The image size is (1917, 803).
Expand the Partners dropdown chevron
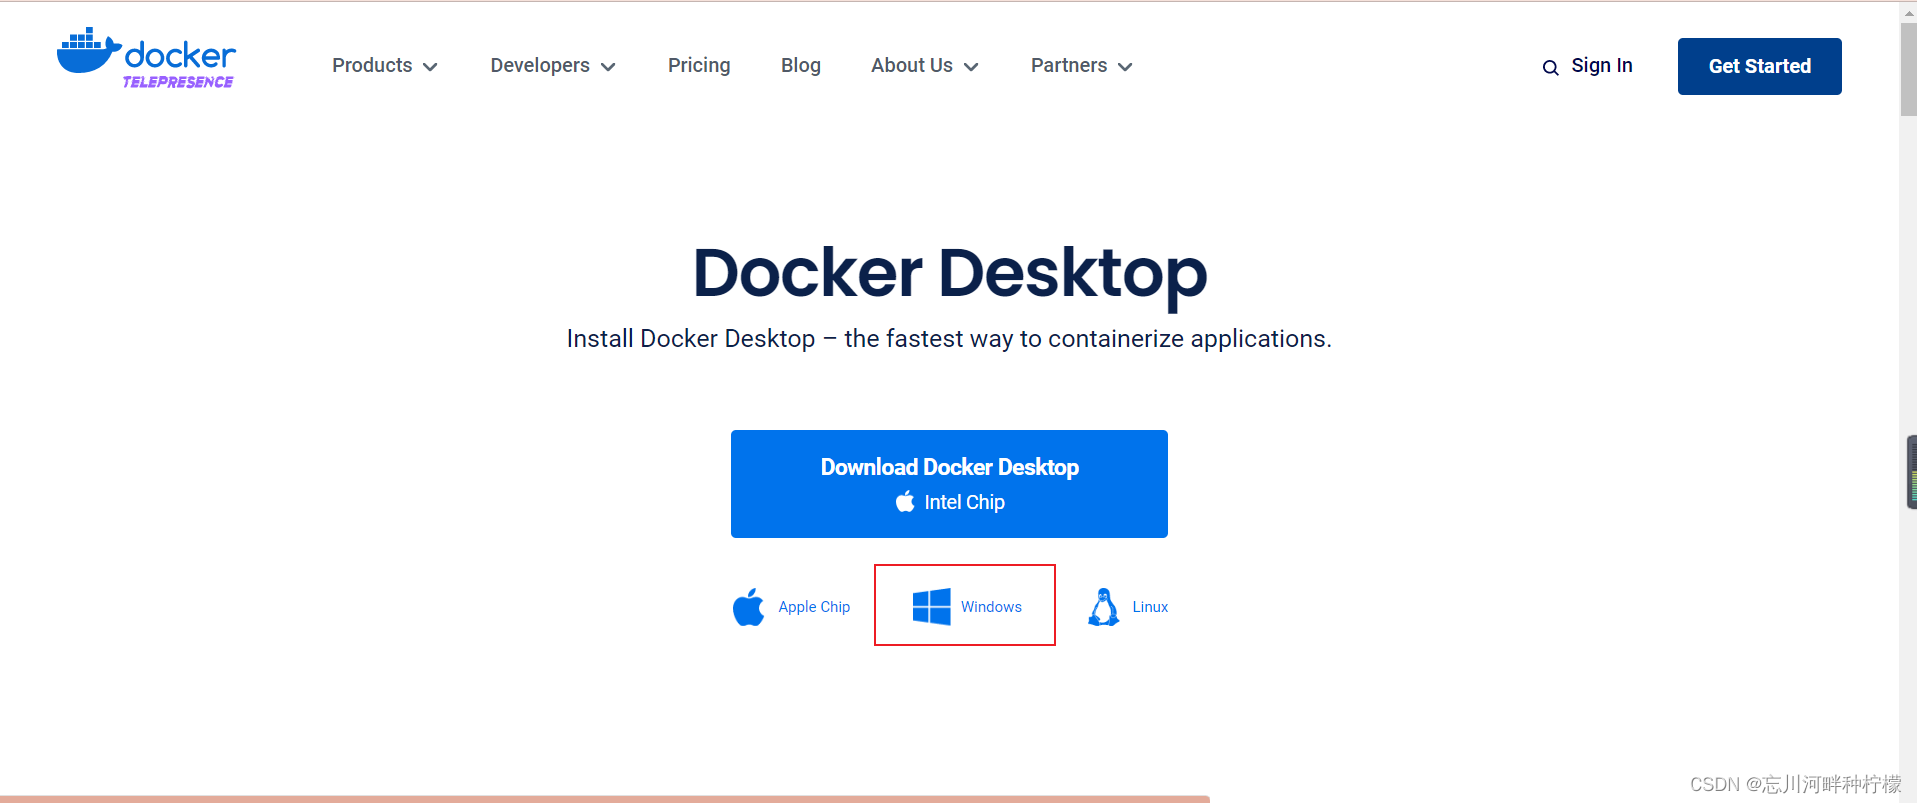click(1125, 67)
